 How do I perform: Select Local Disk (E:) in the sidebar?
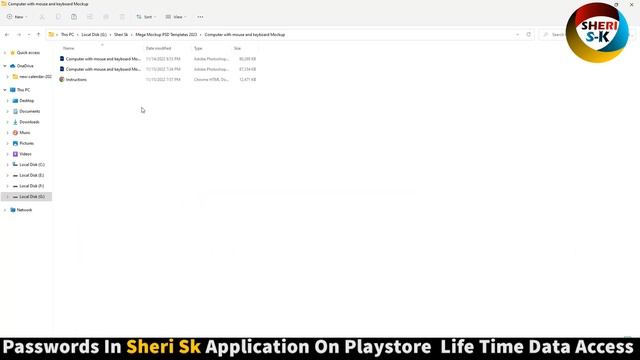coord(28,175)
